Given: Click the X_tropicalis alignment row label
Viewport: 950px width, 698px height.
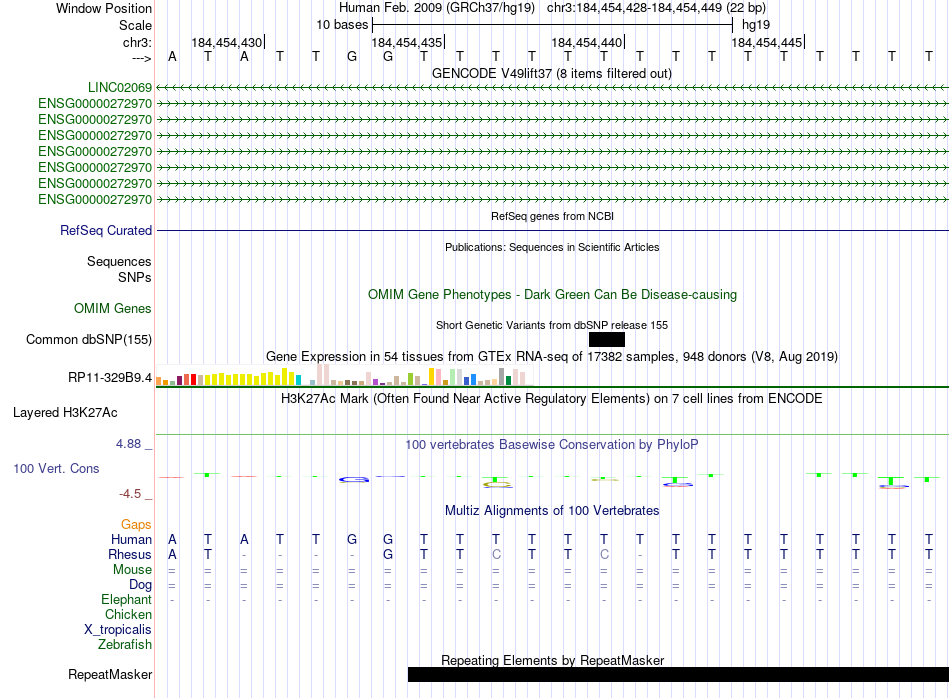Looking at the screenshot, I should (118, 630).
